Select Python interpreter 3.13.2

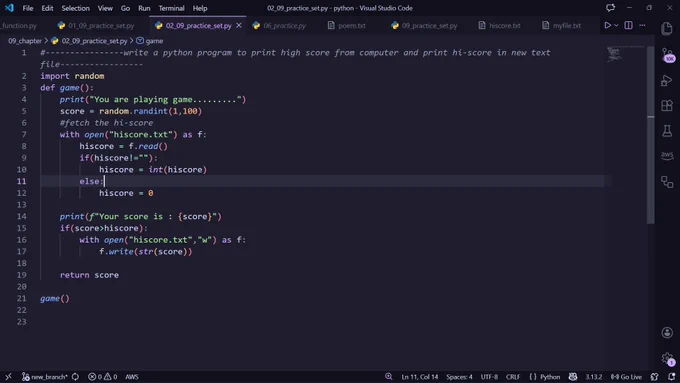click(x=594, y=376)
